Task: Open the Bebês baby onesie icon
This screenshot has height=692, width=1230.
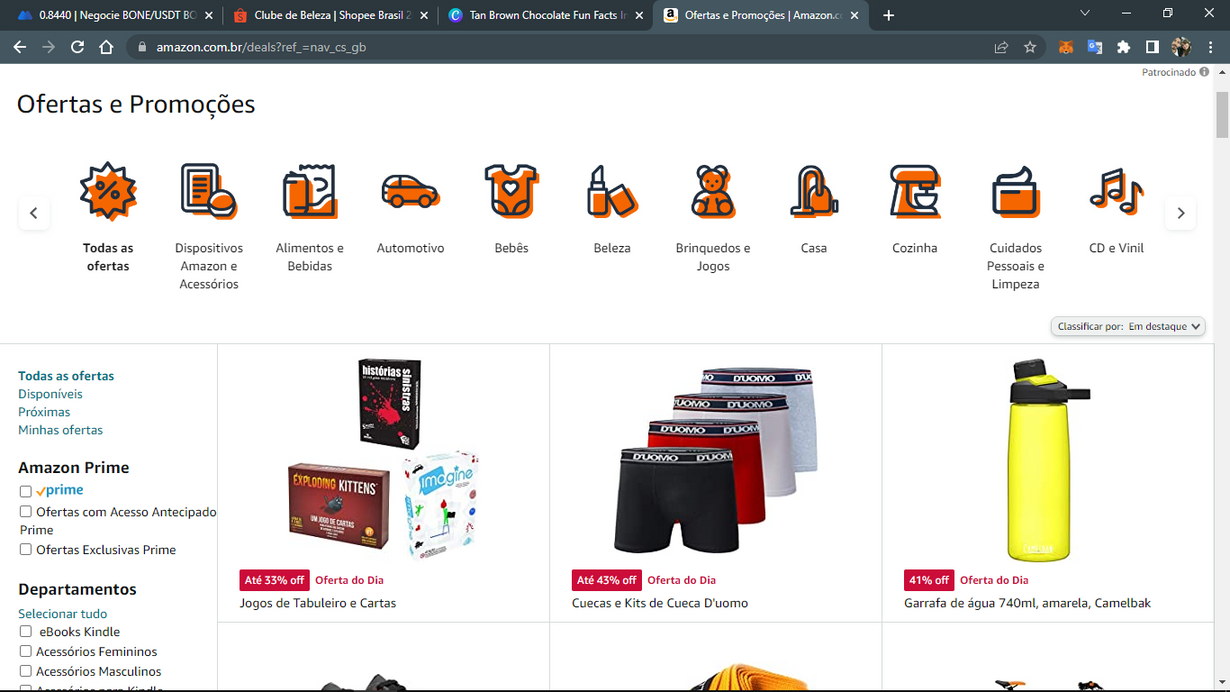Action: pyautogui.click(x=511, y=191)
